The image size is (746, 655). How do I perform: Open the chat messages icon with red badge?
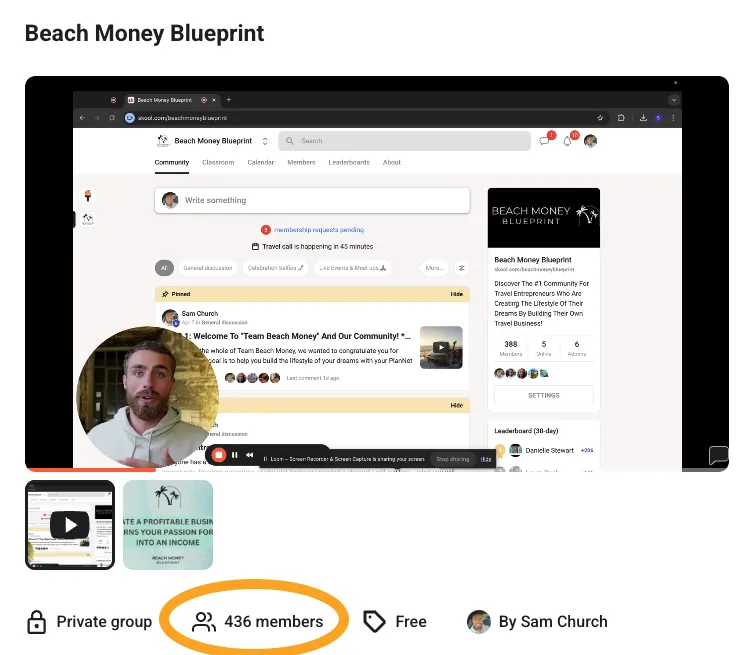(x=545, y=141)
